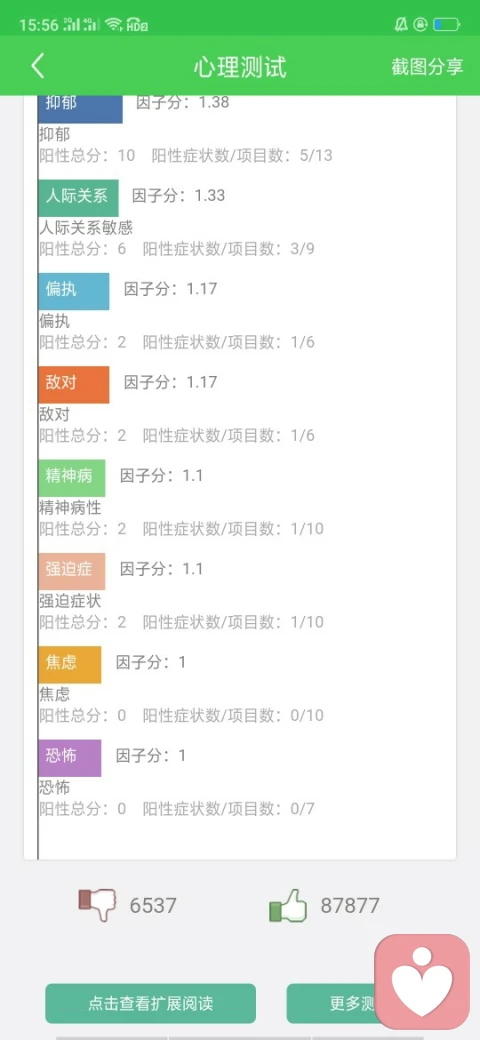This screenshot has height=1040, width=480.
Task: Tap the back arrow icon
Action: (38, 67)
